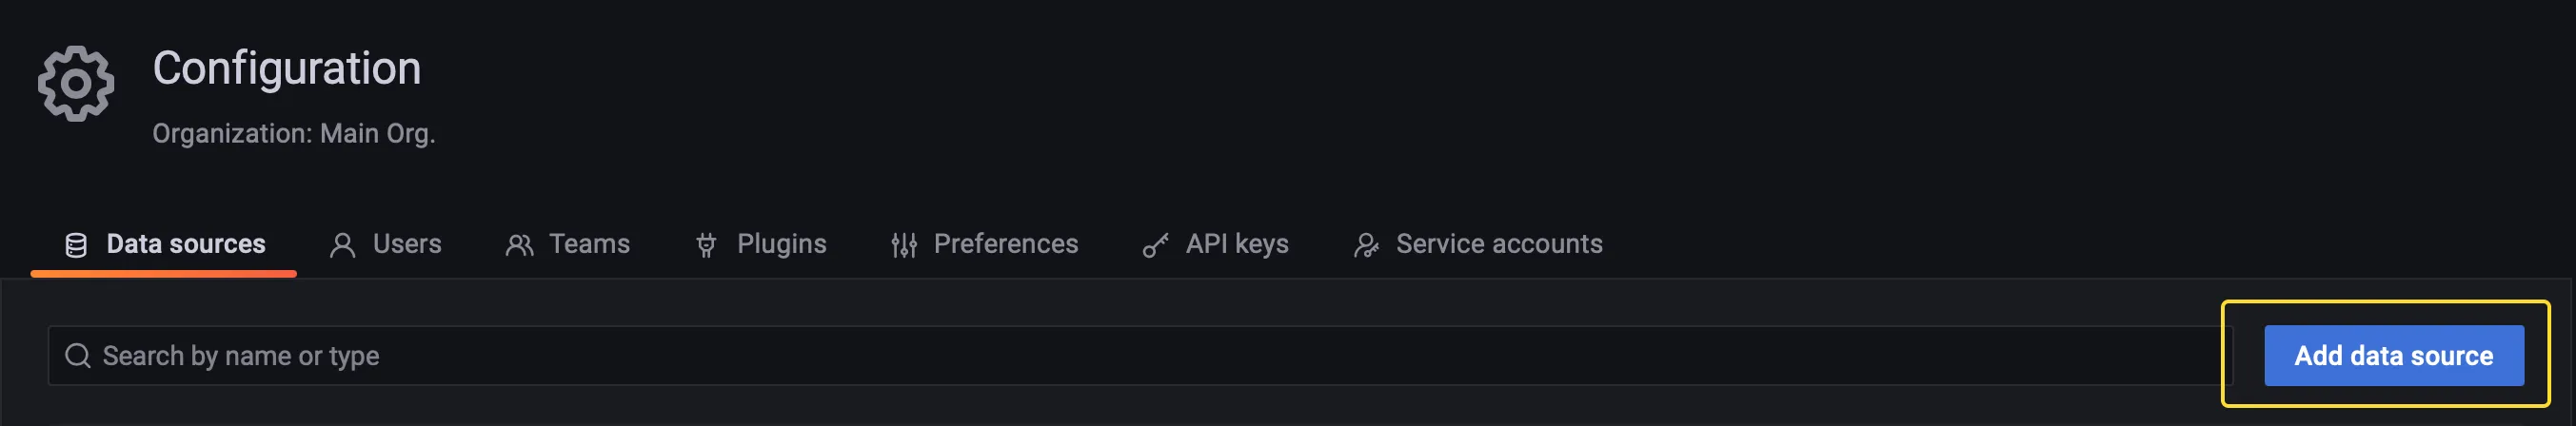Select the Preferences tab label
2576x426 pixels.
click(x=1005, y=244)
